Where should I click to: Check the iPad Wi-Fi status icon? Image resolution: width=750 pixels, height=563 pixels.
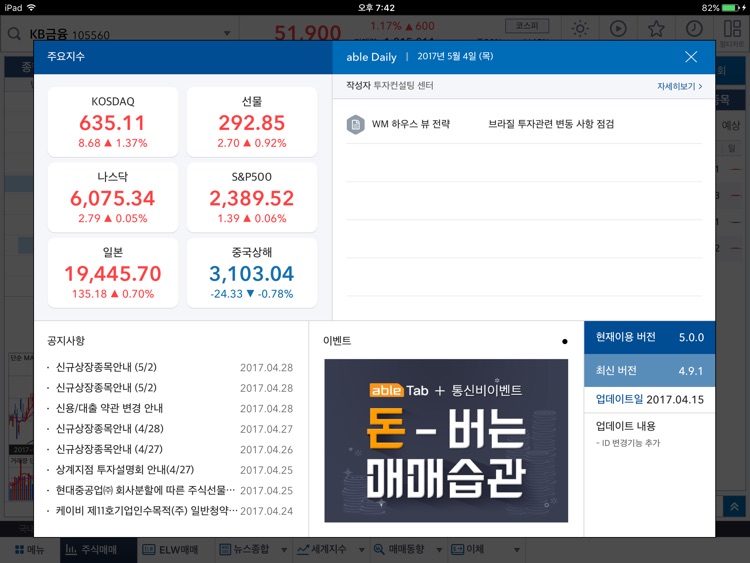pyautogui.click(x=31, y=8)
